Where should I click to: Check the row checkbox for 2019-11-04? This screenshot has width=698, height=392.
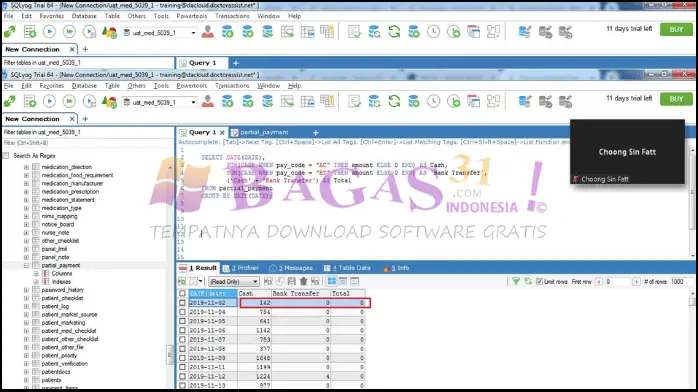coord(182,312)
